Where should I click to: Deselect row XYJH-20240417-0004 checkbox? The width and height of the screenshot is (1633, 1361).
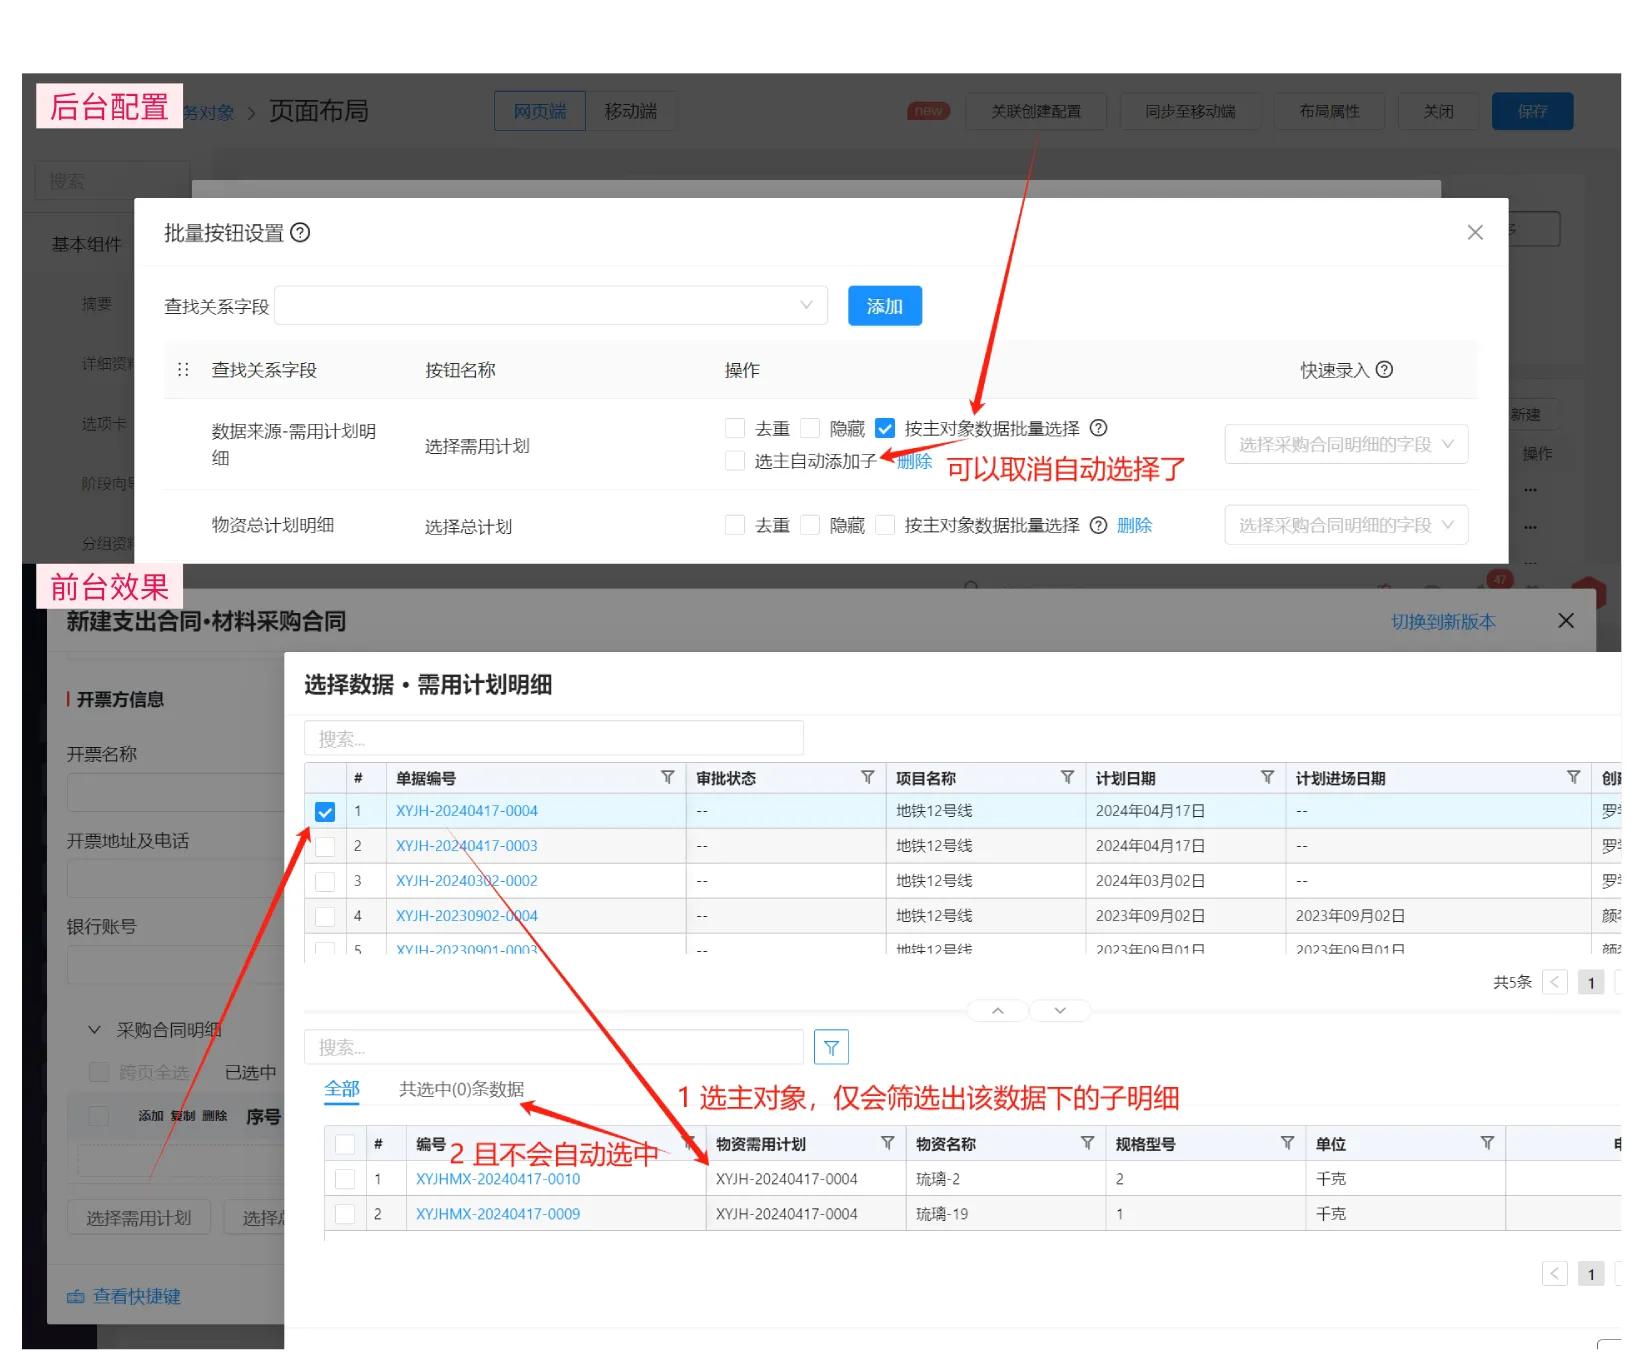coord(325,812)
